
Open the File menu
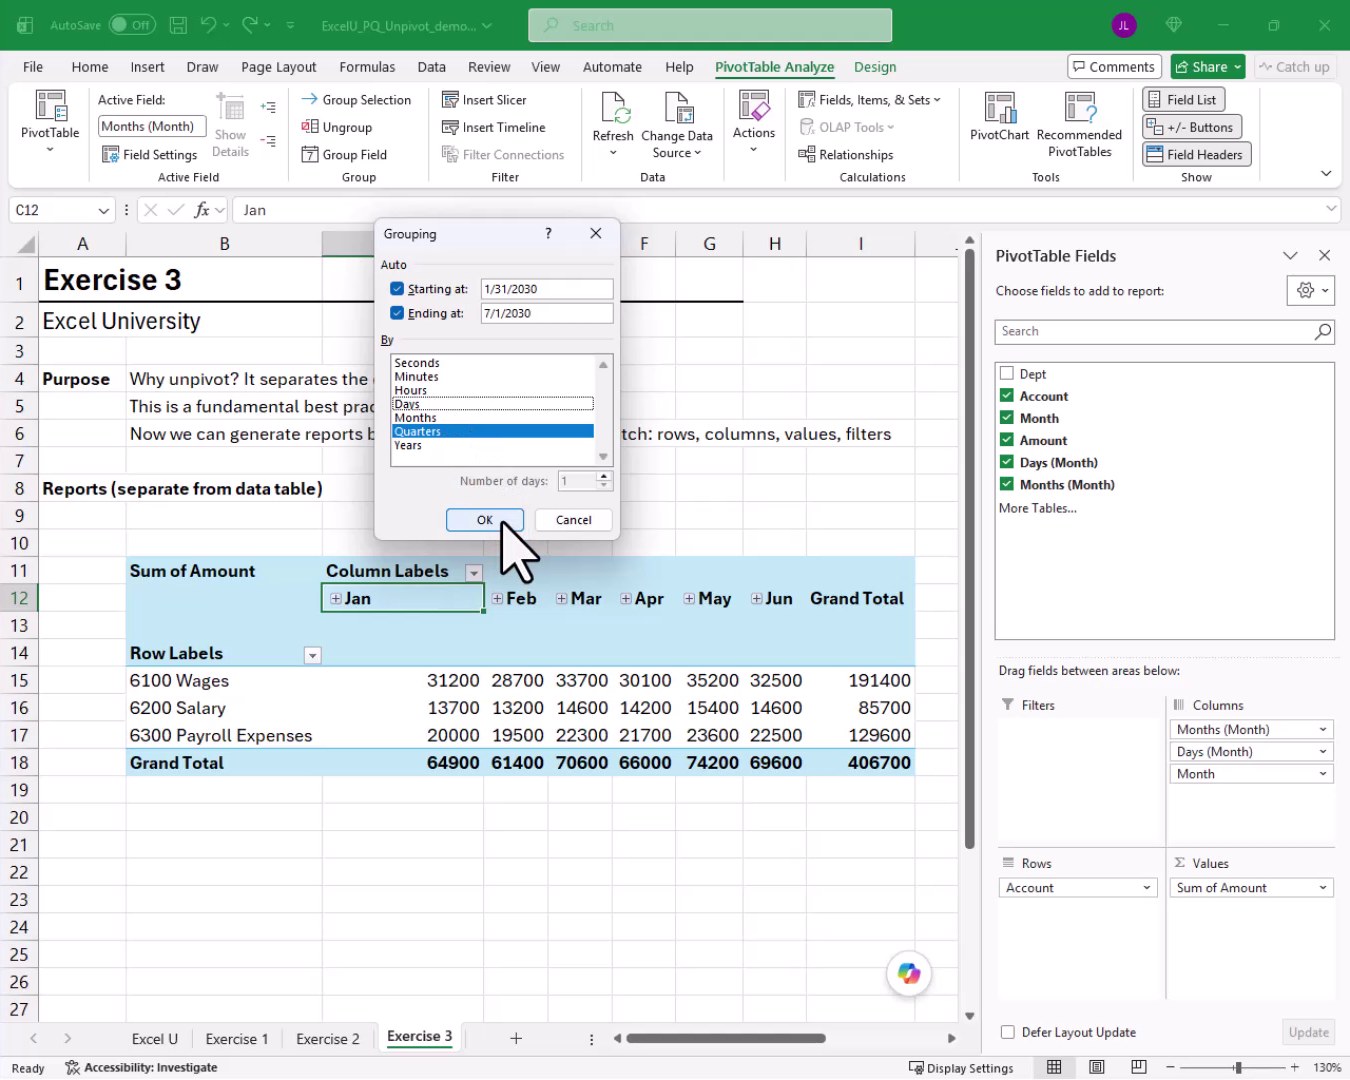33,67
